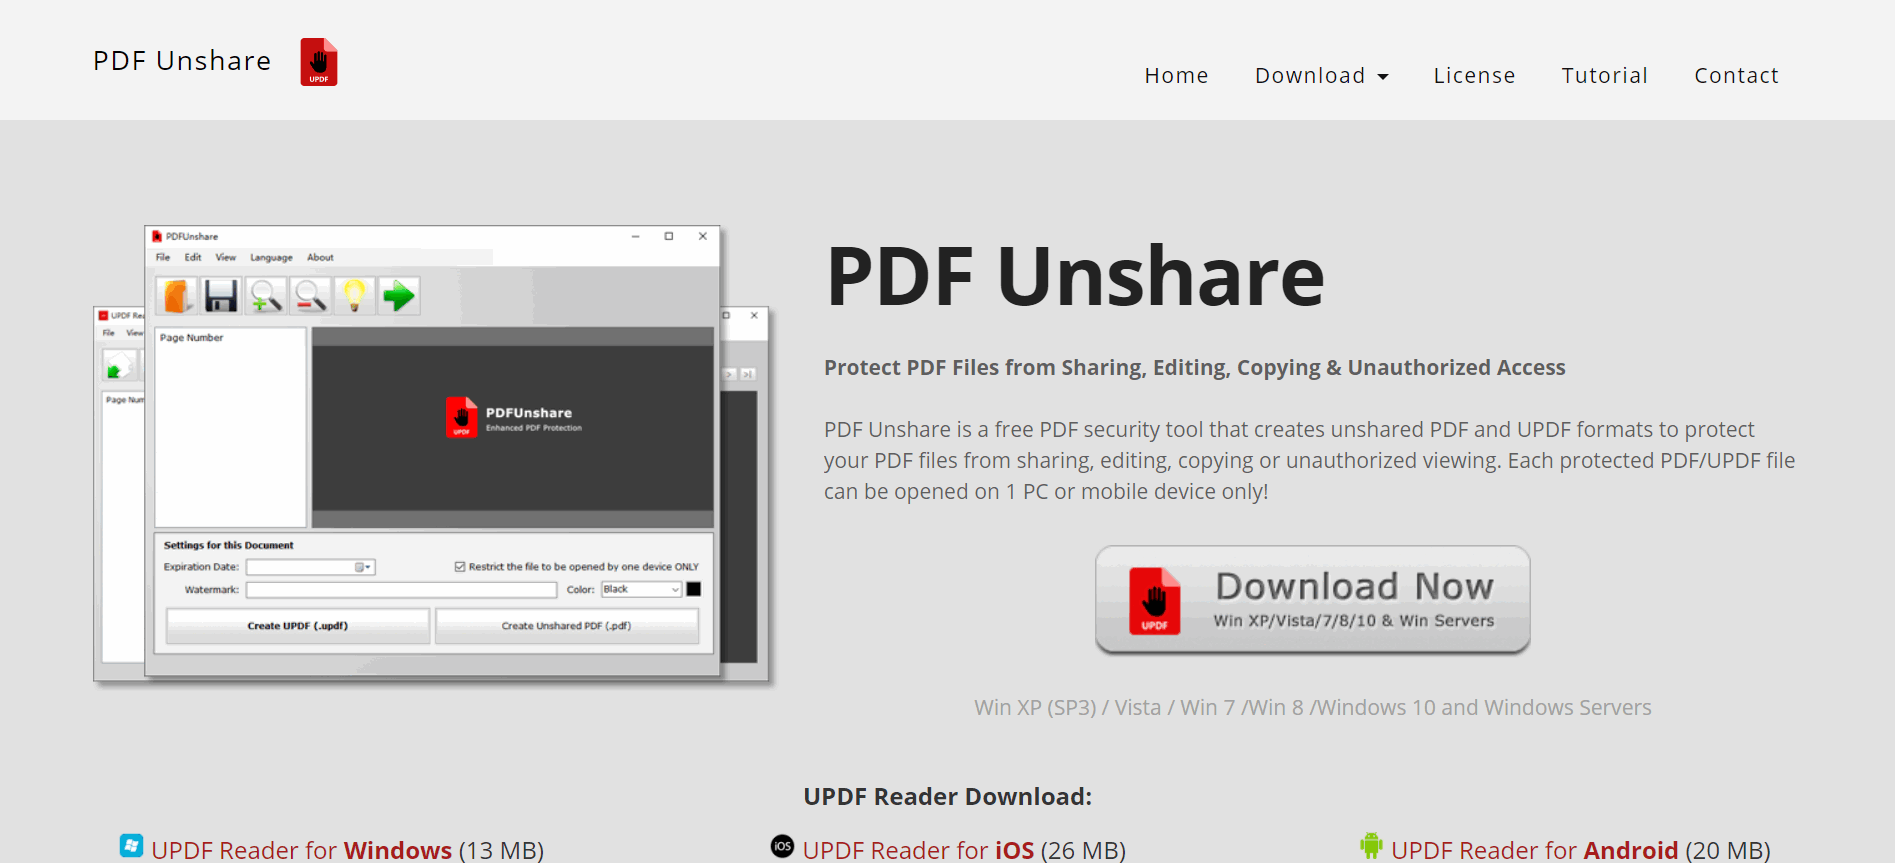Click the zoom in magnifier icon
The width and height of the screenshot is (1895, 863).
(x=266, y=296)
